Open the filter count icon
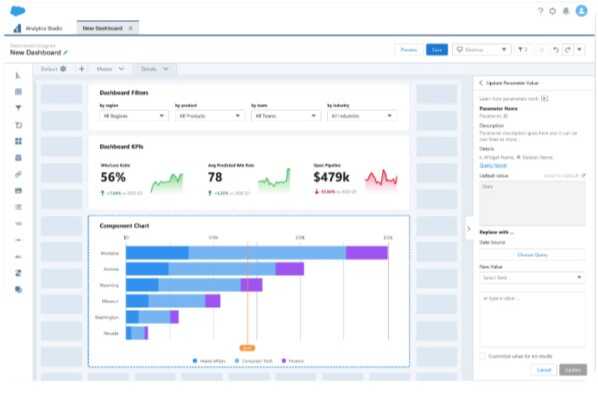The image size is (598, 399). pos(522,50)
